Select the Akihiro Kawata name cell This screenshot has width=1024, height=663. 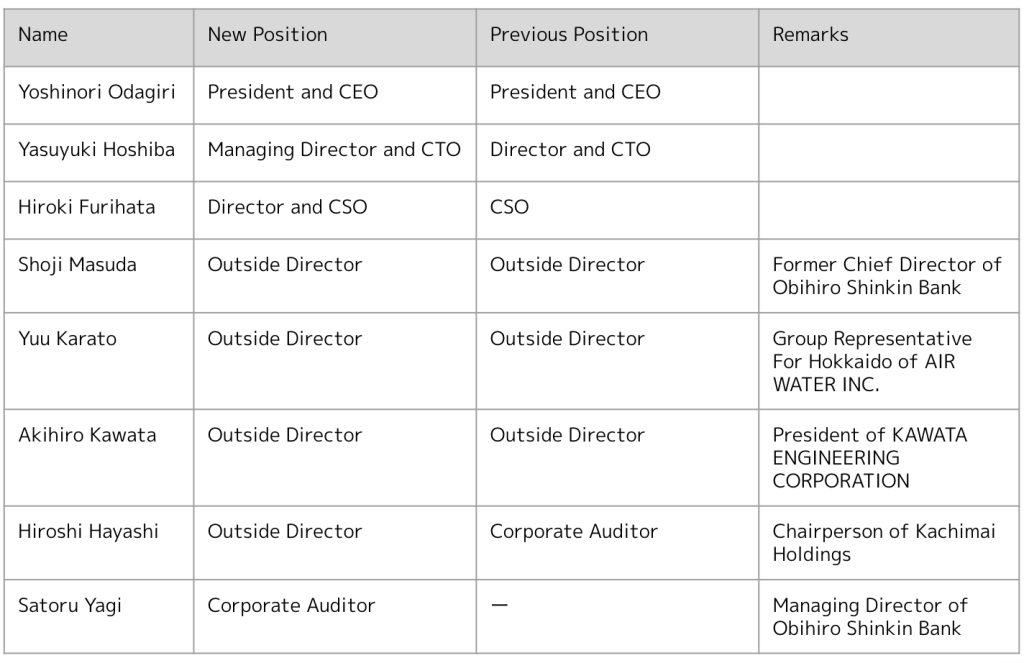tap(99, 457)
